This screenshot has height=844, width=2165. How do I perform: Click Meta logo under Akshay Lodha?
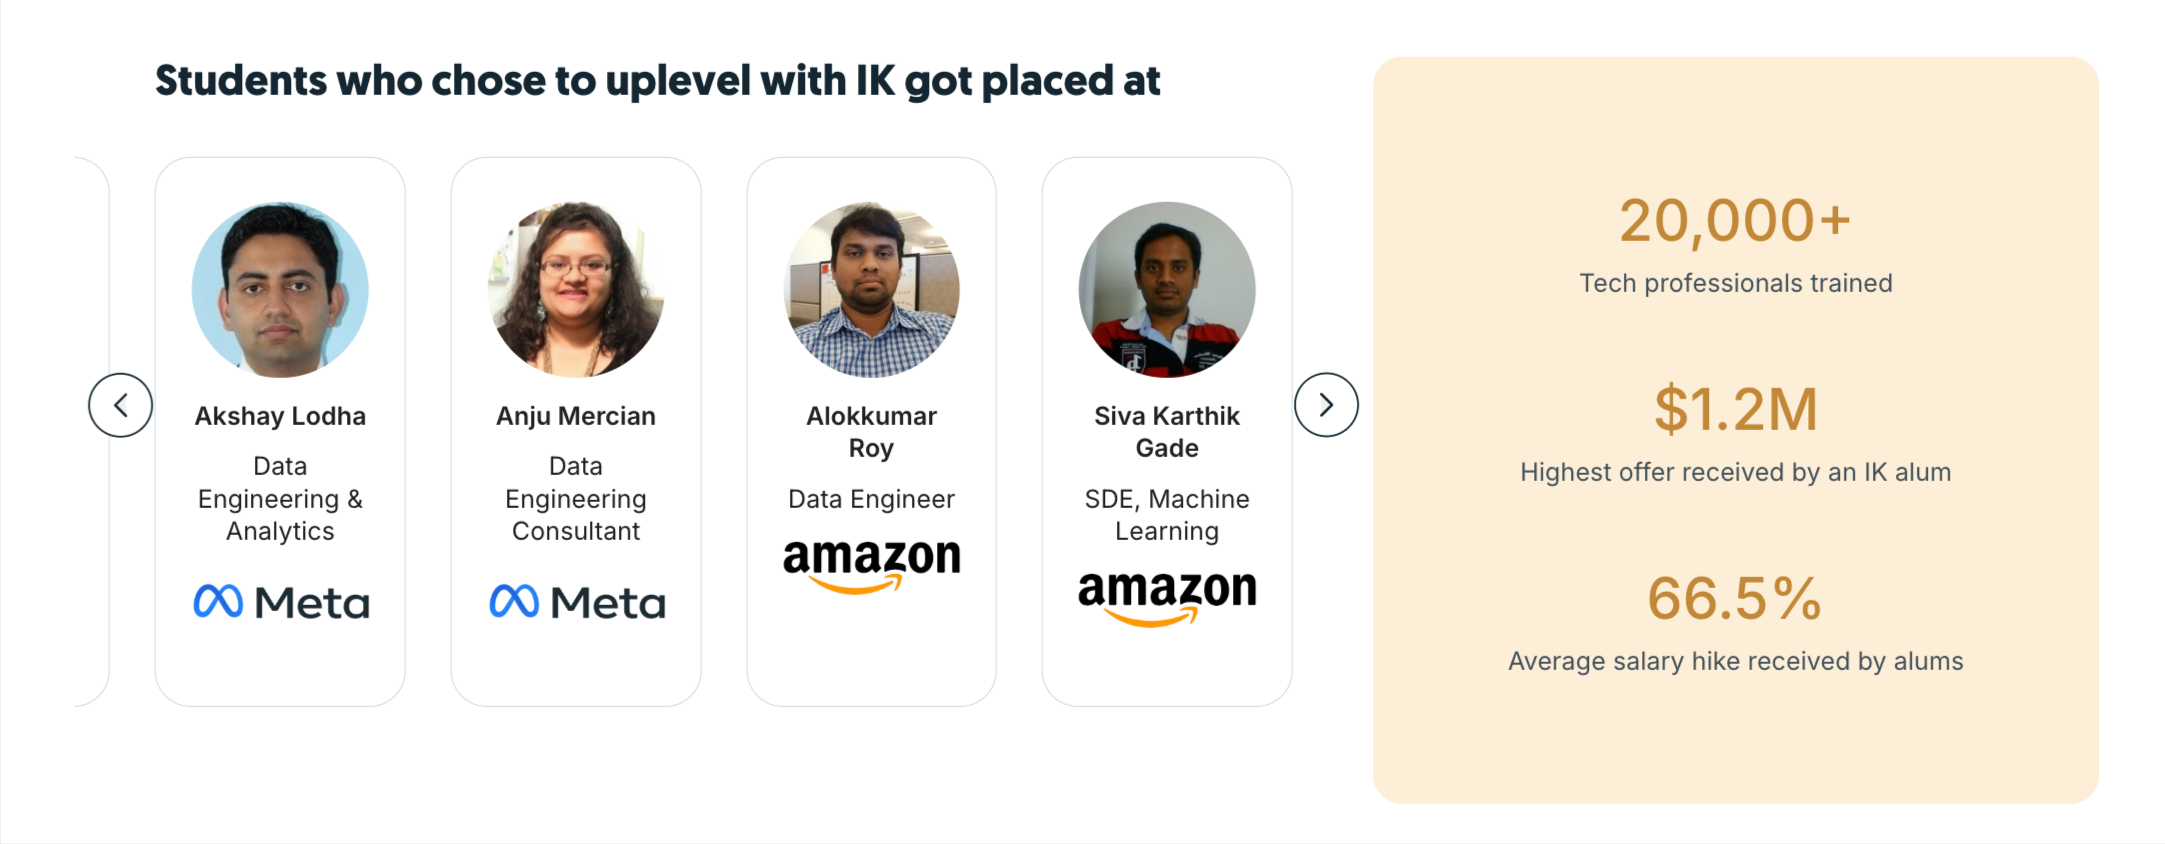281,602
